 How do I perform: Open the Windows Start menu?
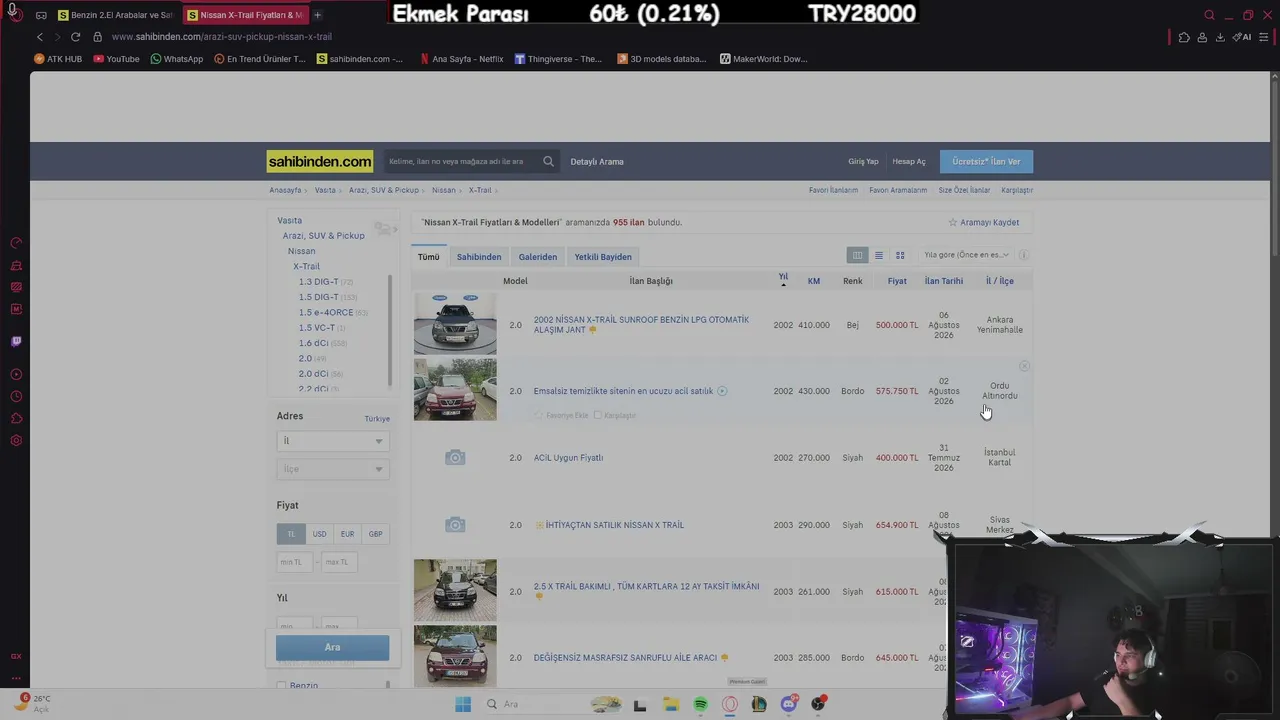pos(463,704)
